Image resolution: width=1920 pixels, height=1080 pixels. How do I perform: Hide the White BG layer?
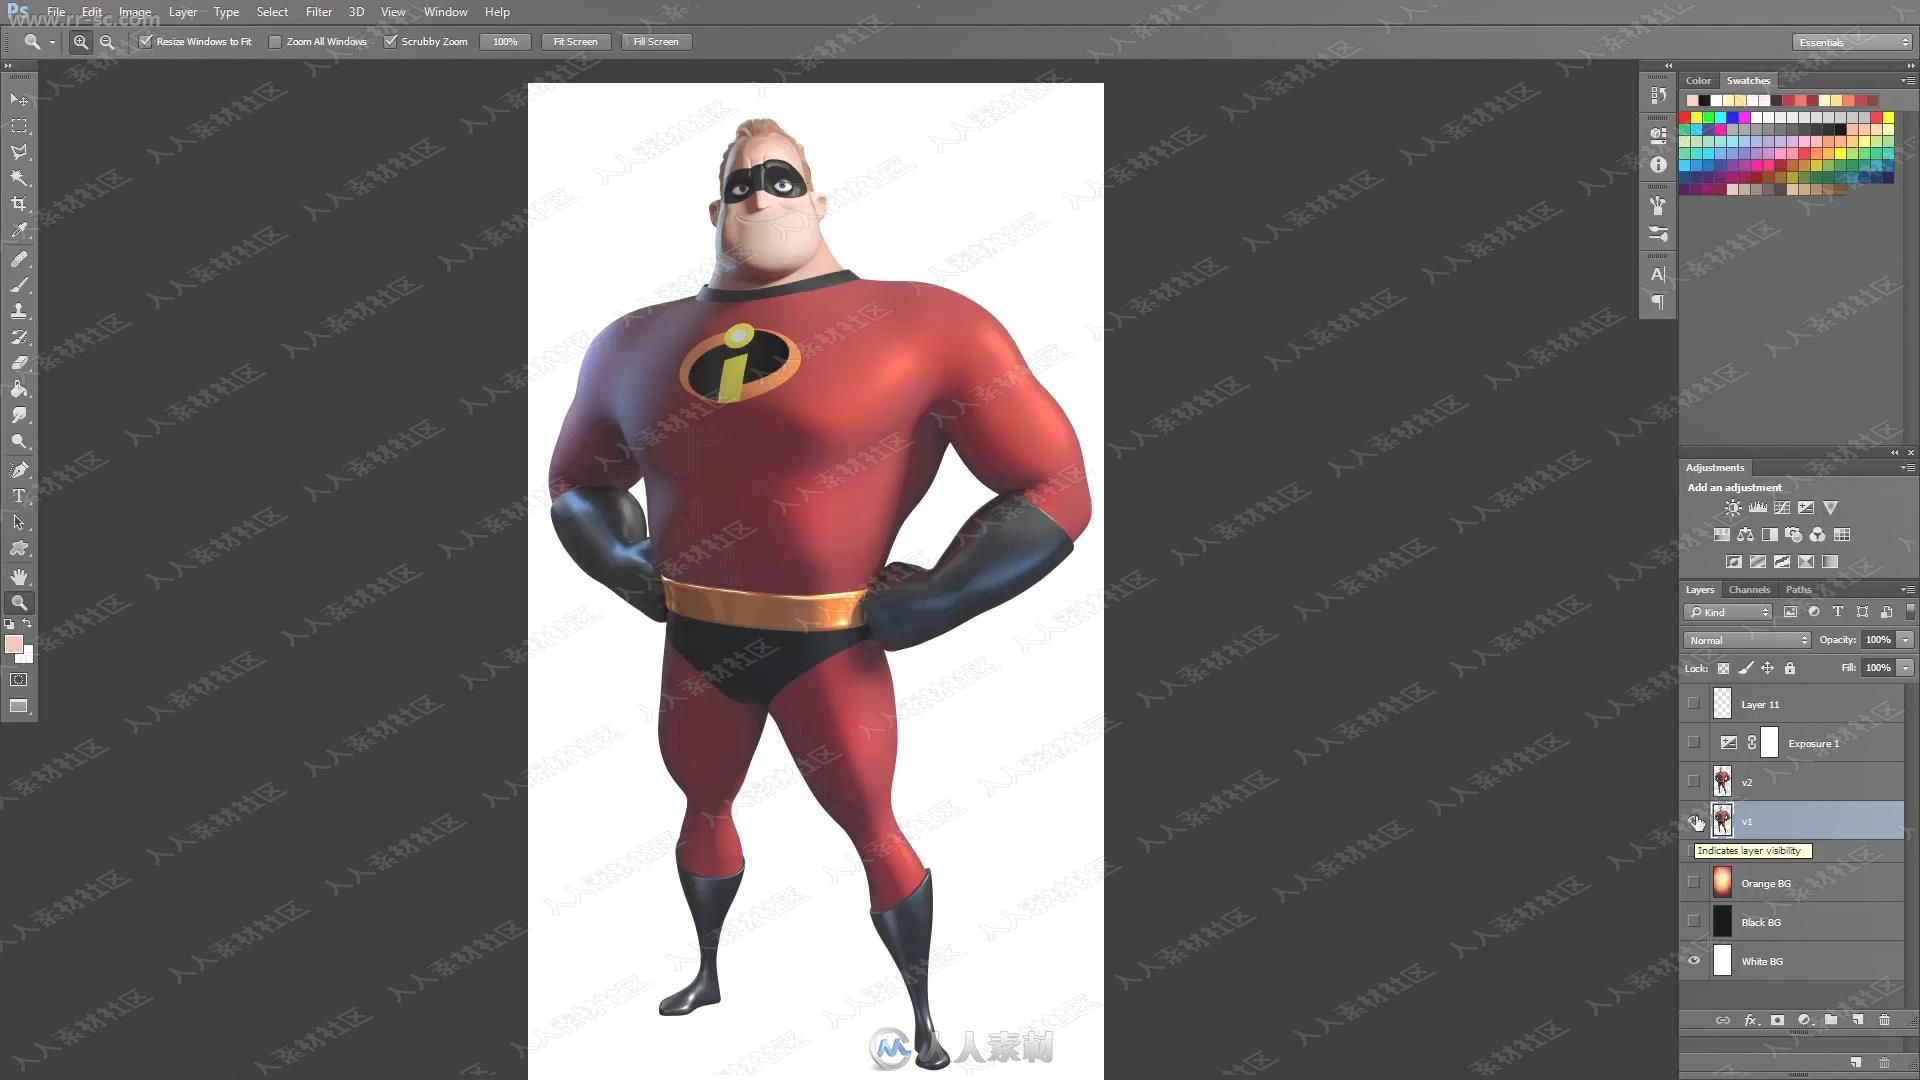coord(1693,961)
